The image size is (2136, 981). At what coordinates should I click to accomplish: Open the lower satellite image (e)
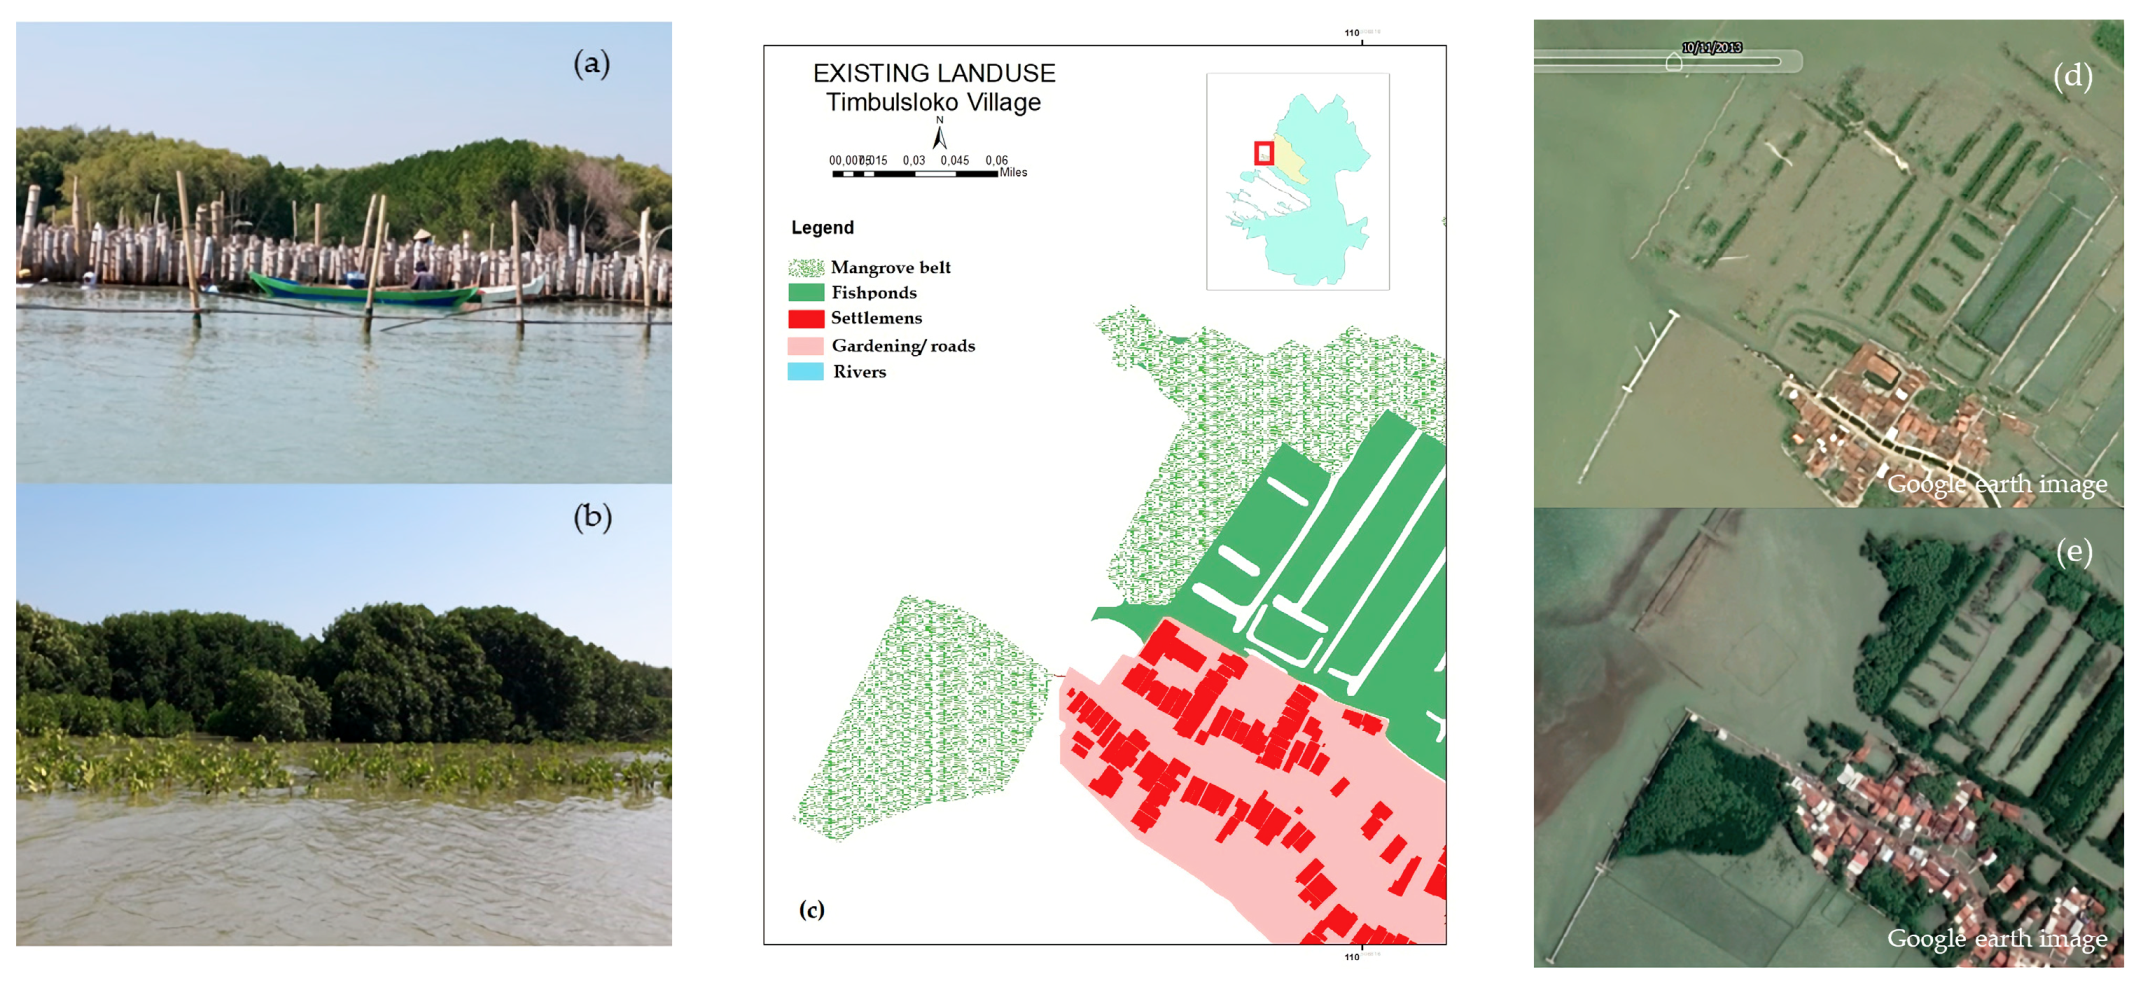click(1829, 737)
